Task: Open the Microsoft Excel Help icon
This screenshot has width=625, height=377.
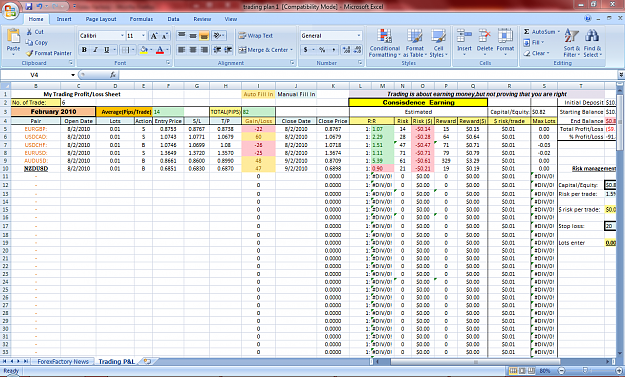Action: [x=588, y=19]
